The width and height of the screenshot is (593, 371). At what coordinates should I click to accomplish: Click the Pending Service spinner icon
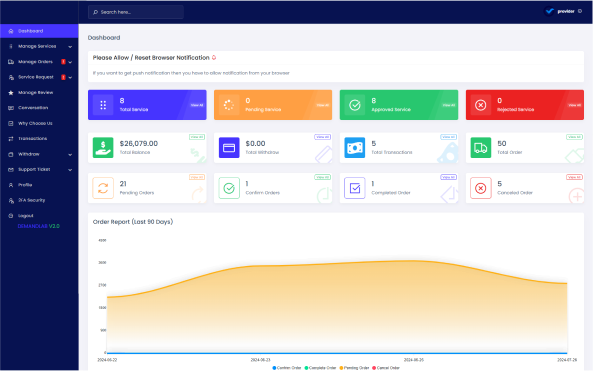229,105
